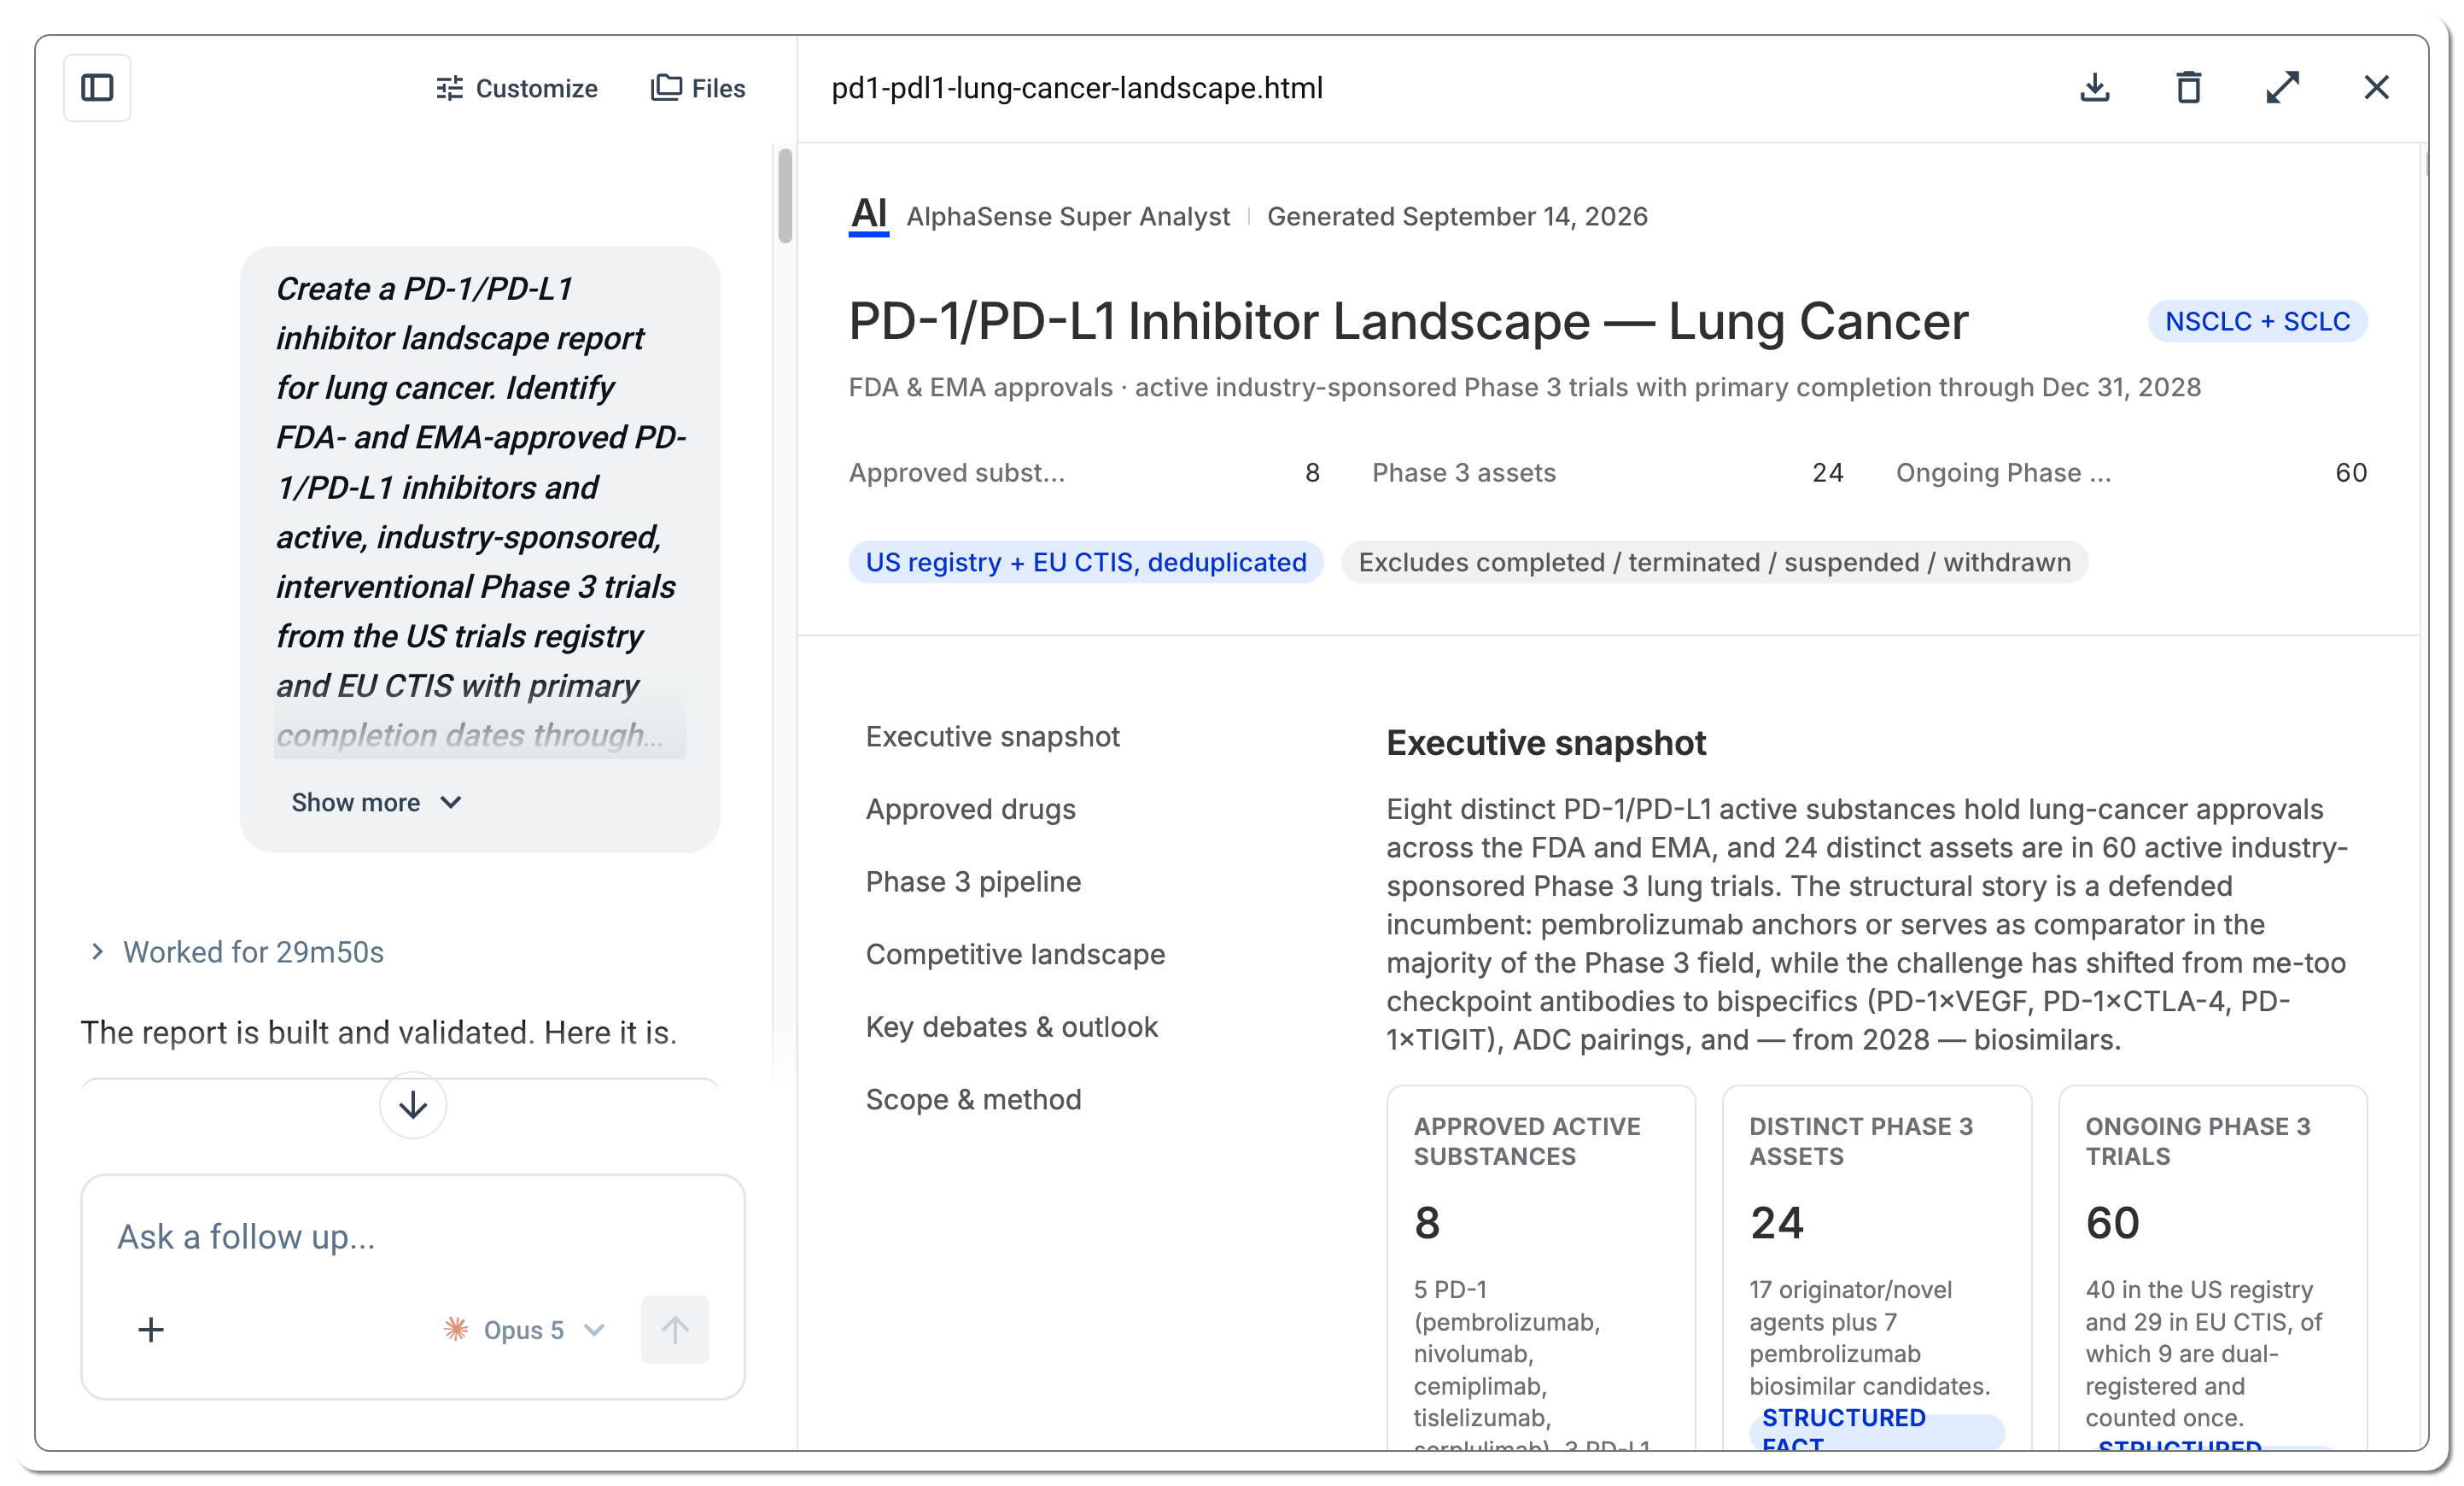Image resolution: width=2464 pixels, height=1486 pixels.
Task: Jump to Phase 3 pipeline section
Action: click(x=973, y=881)
